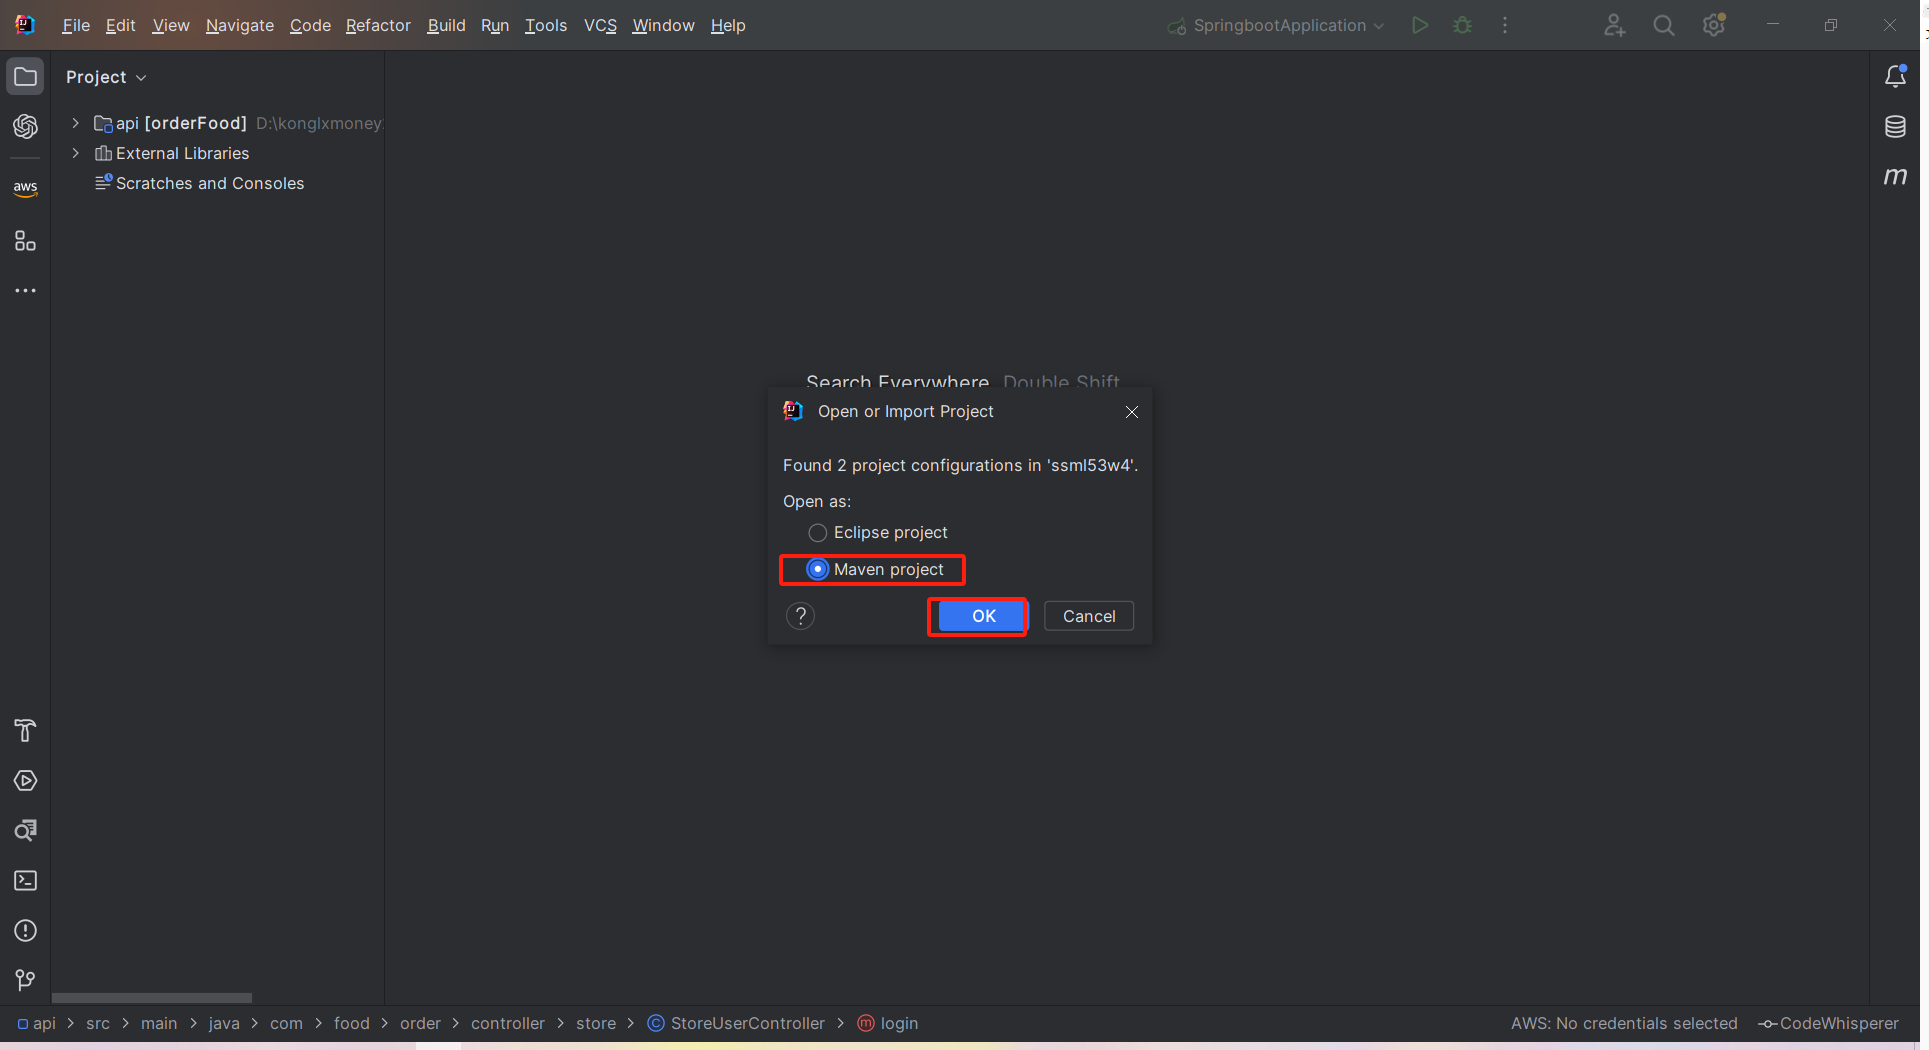Viewport: 1929px width, 1050px height.
Task: Open the AWS Toolkit sidebar icon
Action: [x=25, y=188]
